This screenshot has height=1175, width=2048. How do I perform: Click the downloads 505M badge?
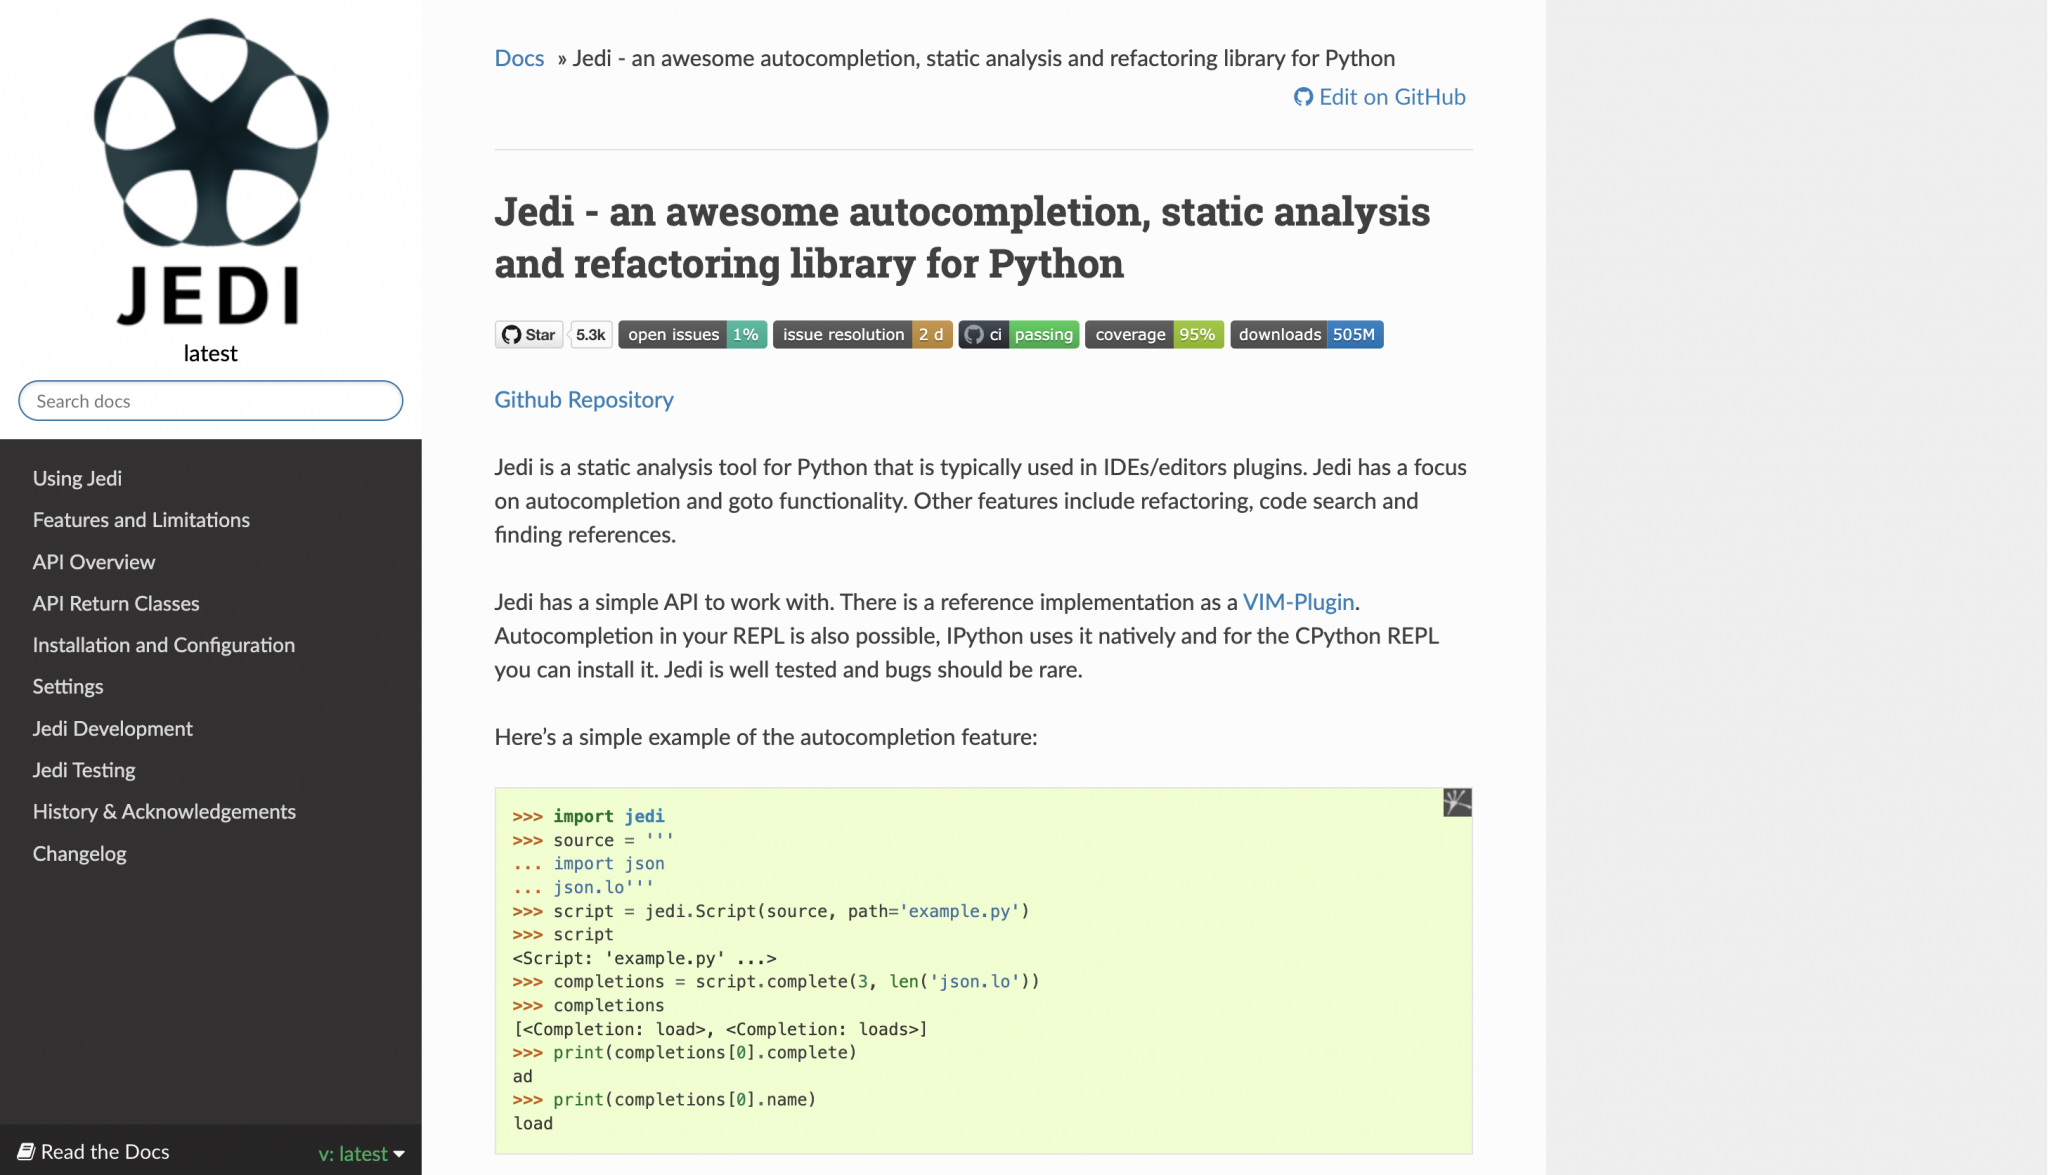pyautogui.click(x=1306, y=335)
